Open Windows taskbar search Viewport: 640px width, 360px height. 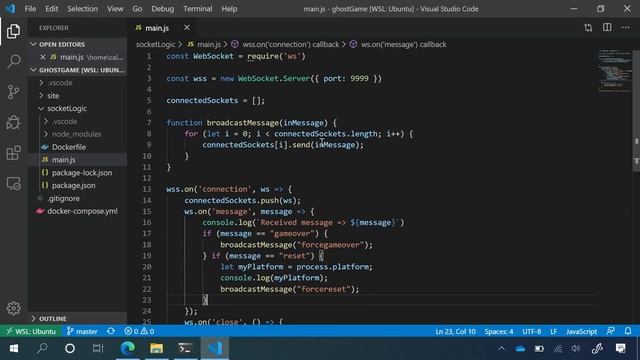(x=42, y=348)
